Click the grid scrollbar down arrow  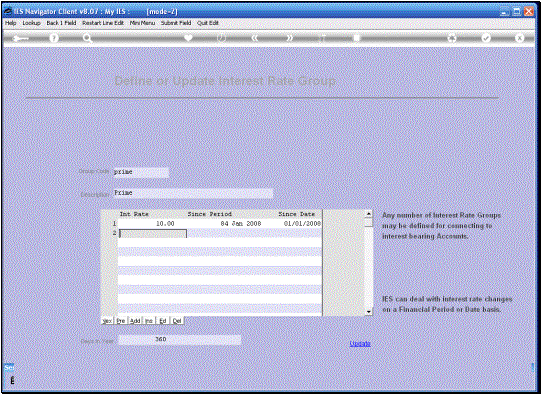(x=368, y=312)
